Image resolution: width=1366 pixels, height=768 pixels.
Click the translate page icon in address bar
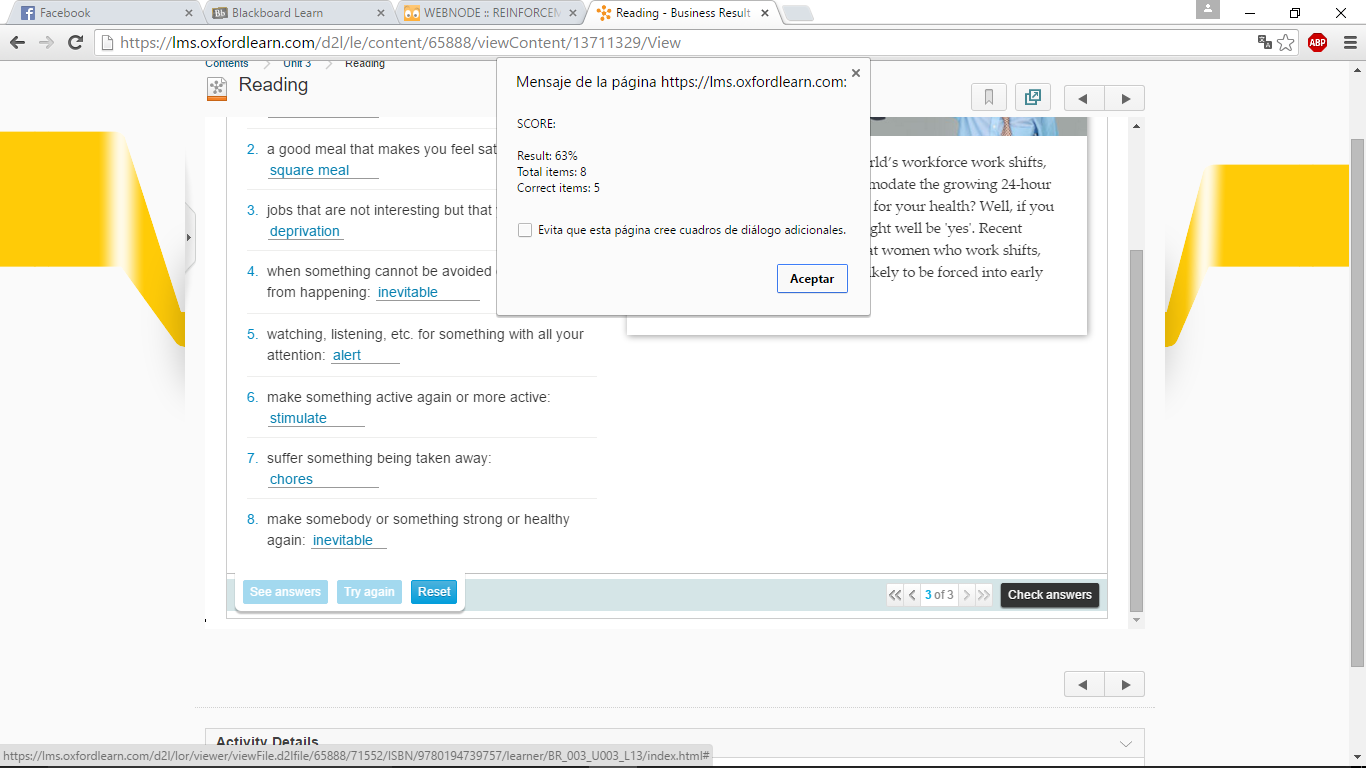[1264, 42]
